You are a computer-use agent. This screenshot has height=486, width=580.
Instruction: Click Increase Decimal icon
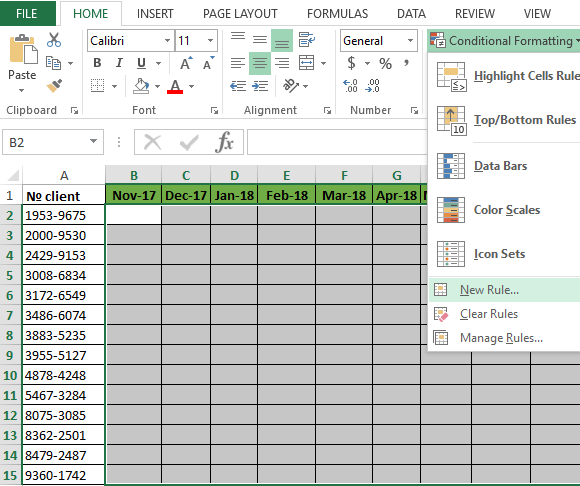point(350,86)
